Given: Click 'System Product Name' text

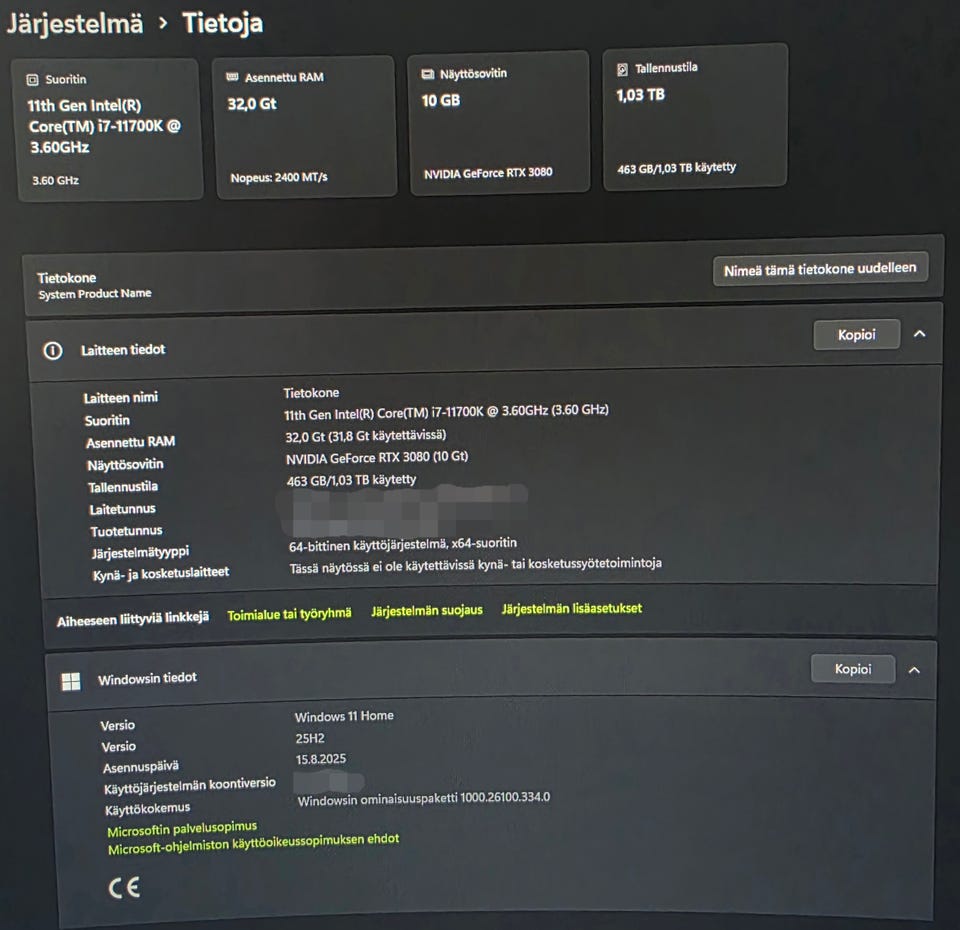Looking at the screenshot, I should [x=95, y=294].
